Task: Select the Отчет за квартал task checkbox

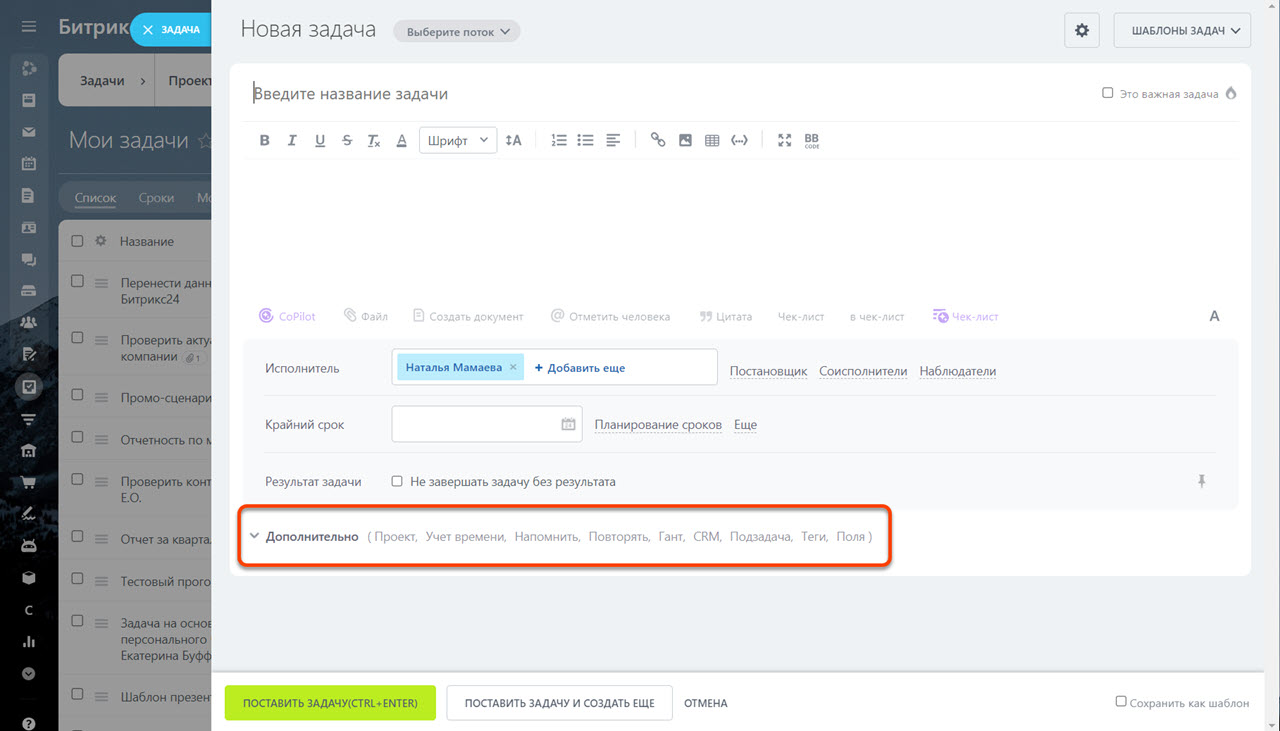Action: click(x=77, y=538)
